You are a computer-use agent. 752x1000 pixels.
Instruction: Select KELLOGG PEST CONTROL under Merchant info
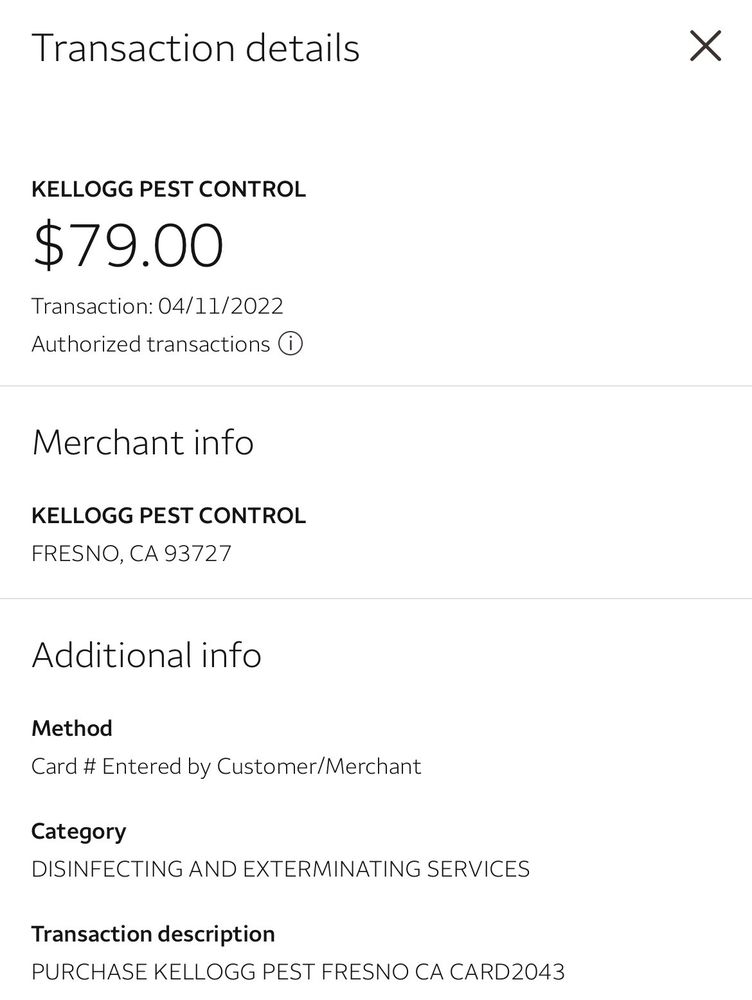(x=168, y=516)
